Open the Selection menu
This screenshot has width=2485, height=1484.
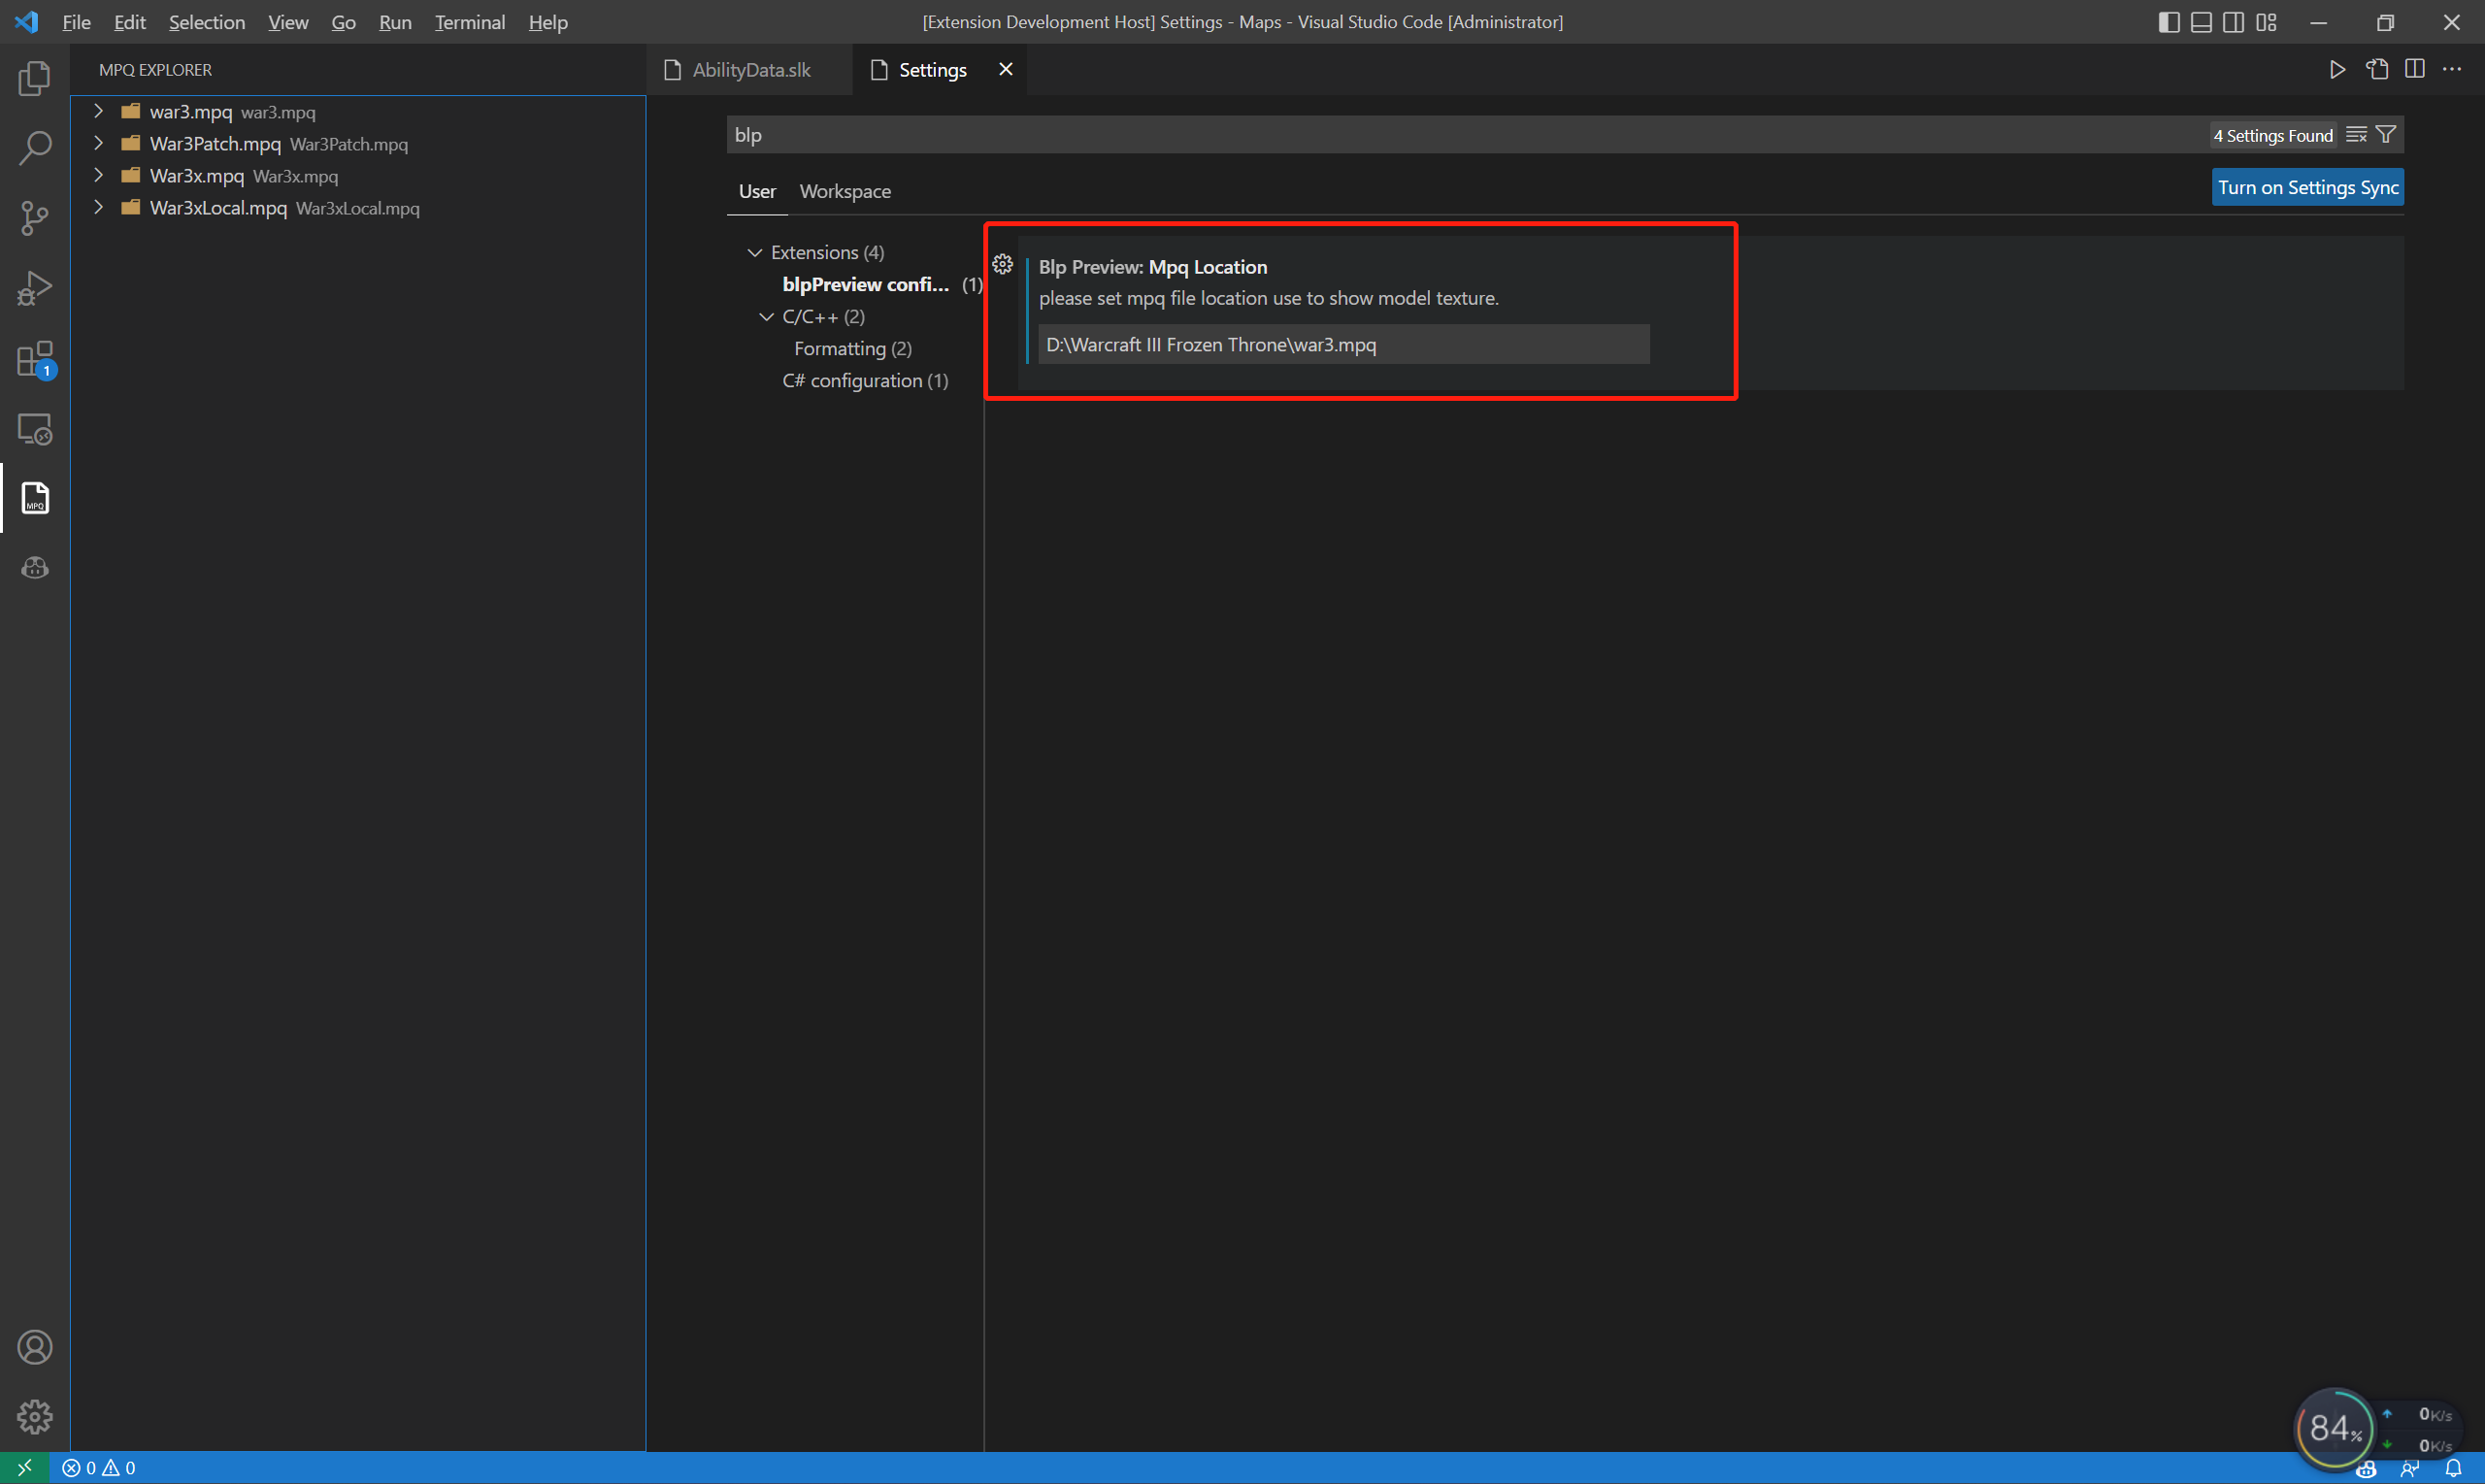206,22
